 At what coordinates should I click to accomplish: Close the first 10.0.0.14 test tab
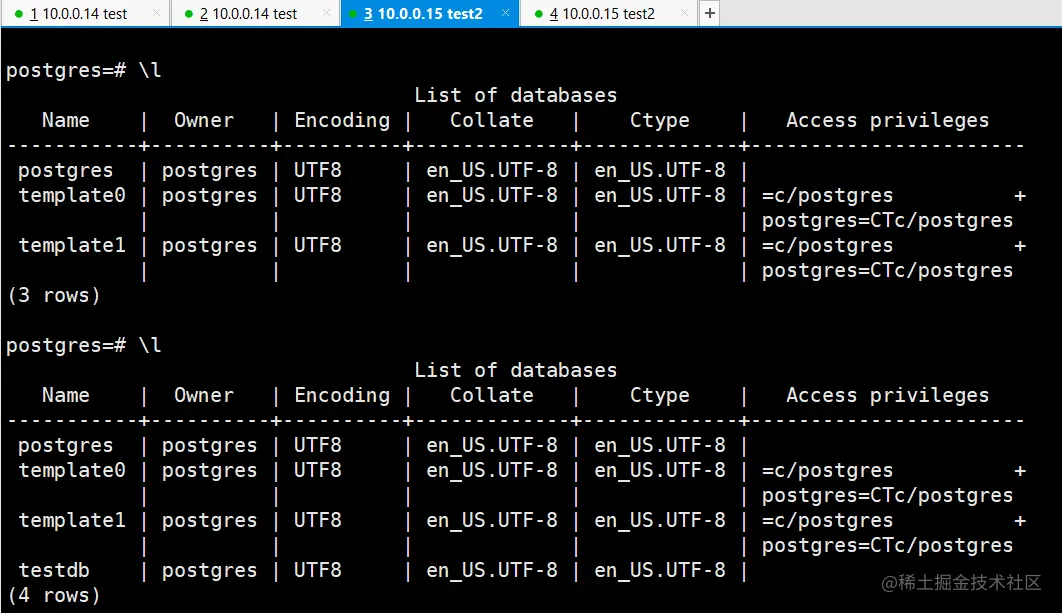tap(156, 14)
